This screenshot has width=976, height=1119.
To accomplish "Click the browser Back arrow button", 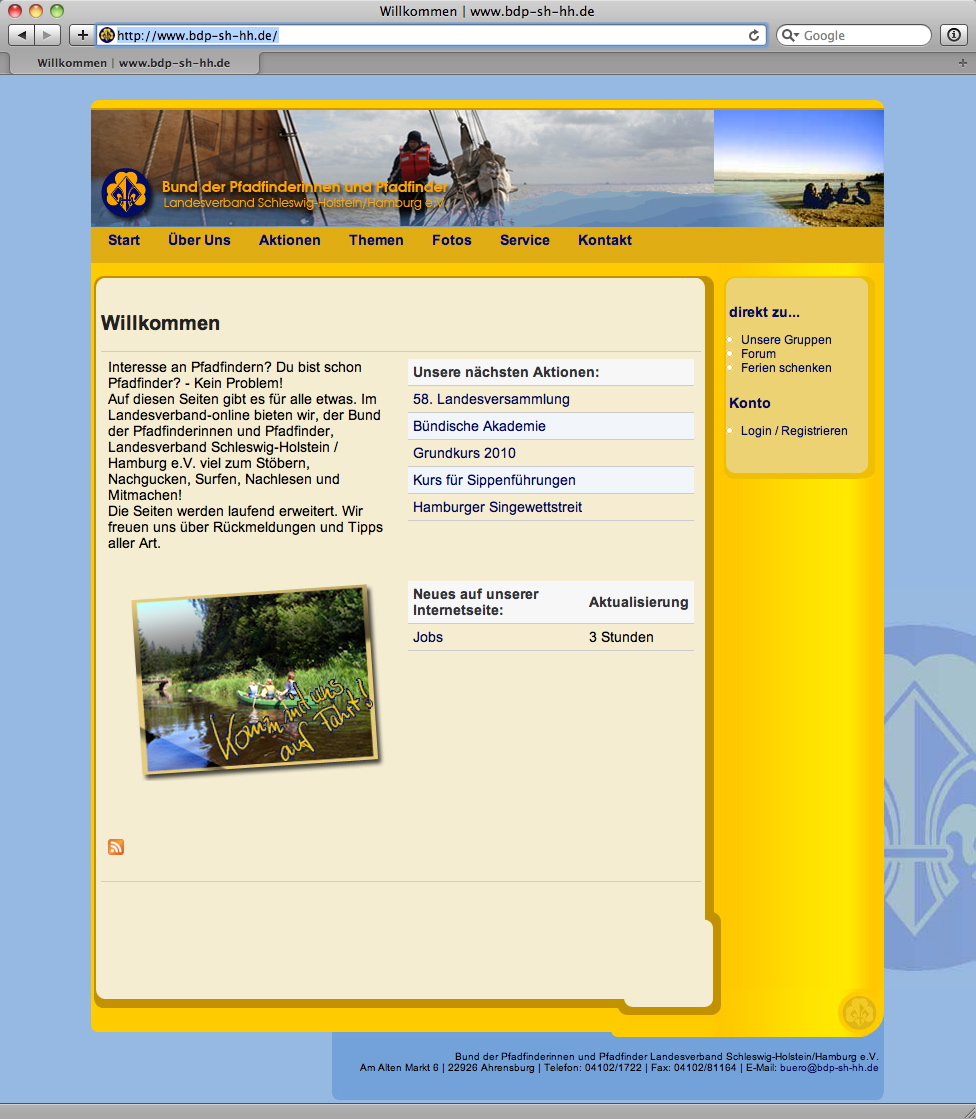I will click(22, 35).
